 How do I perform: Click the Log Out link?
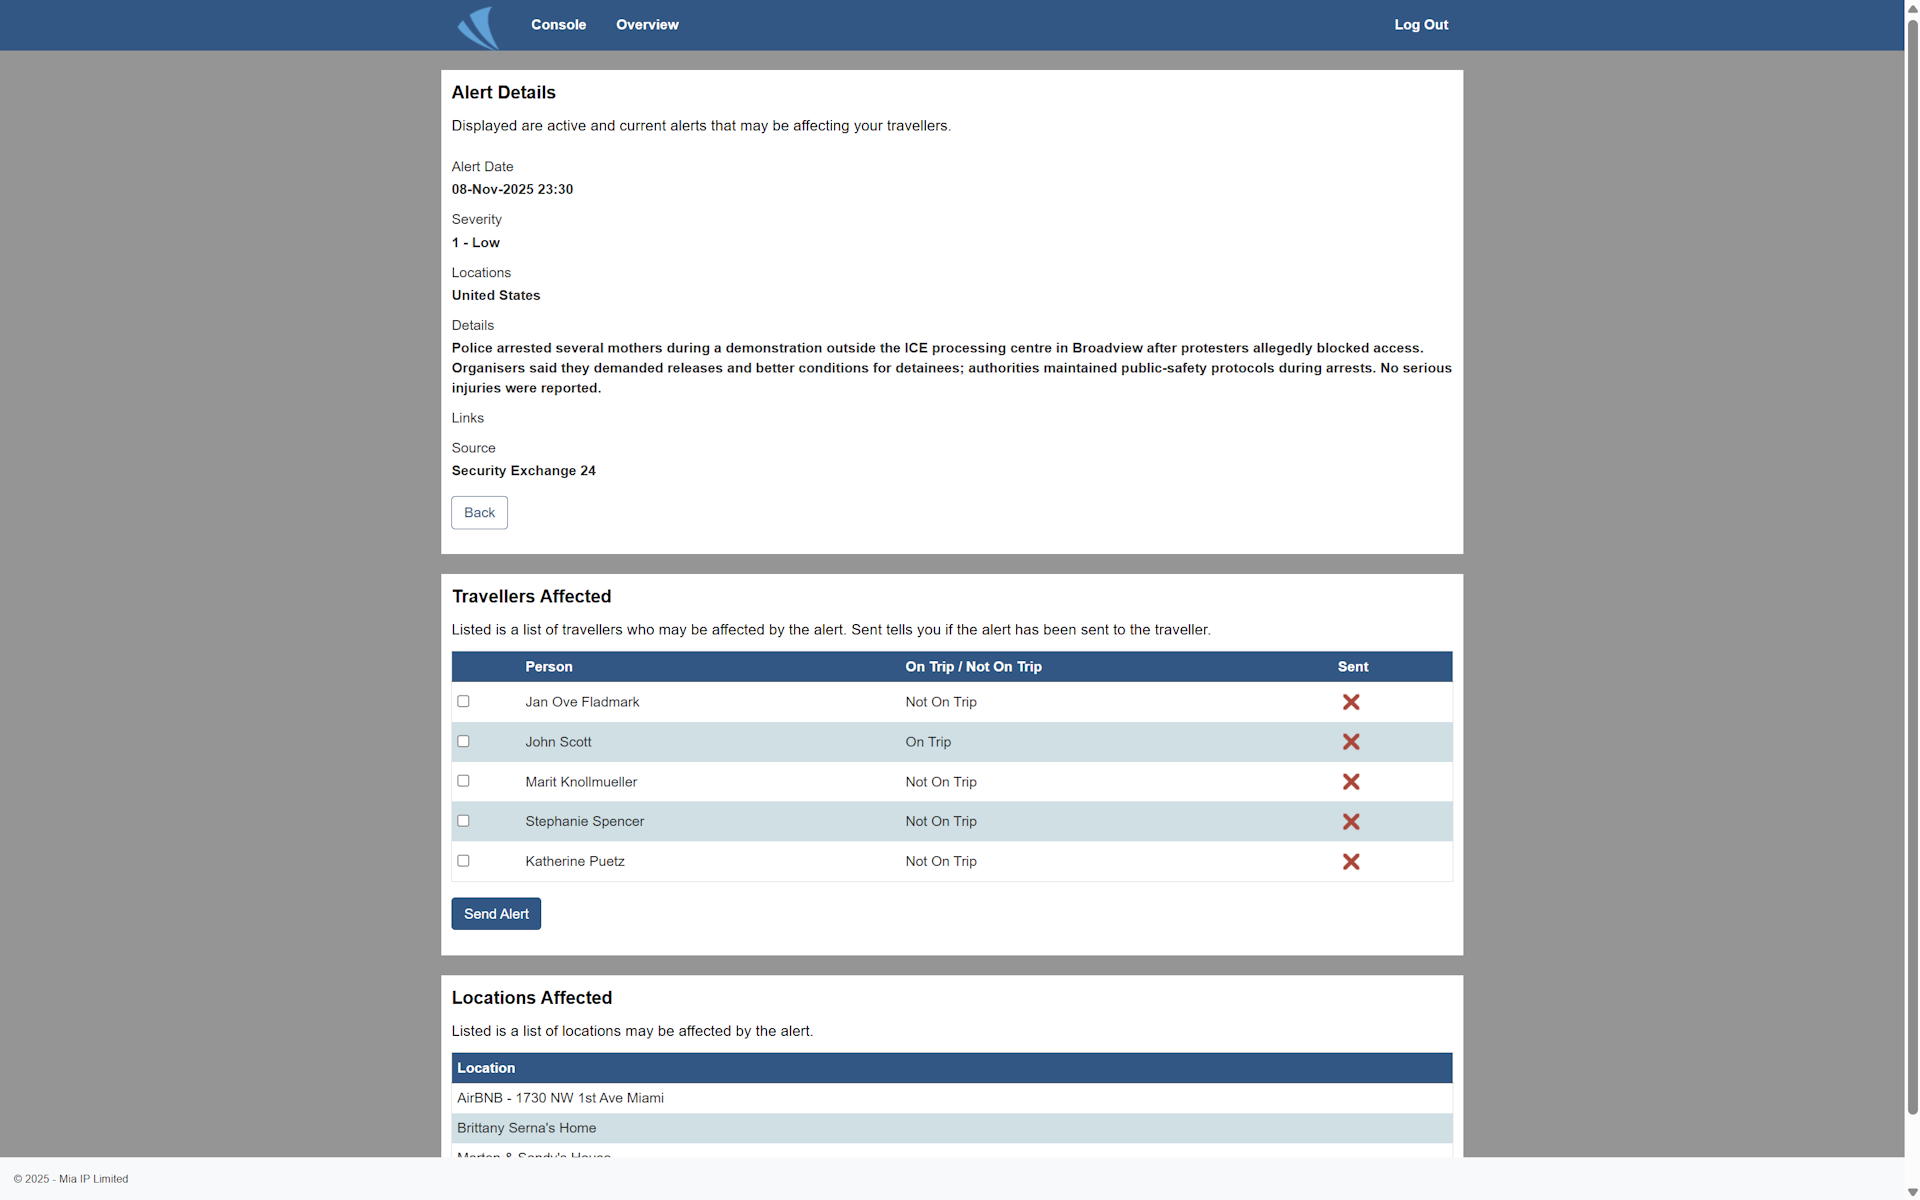[x=1421, y=24]
